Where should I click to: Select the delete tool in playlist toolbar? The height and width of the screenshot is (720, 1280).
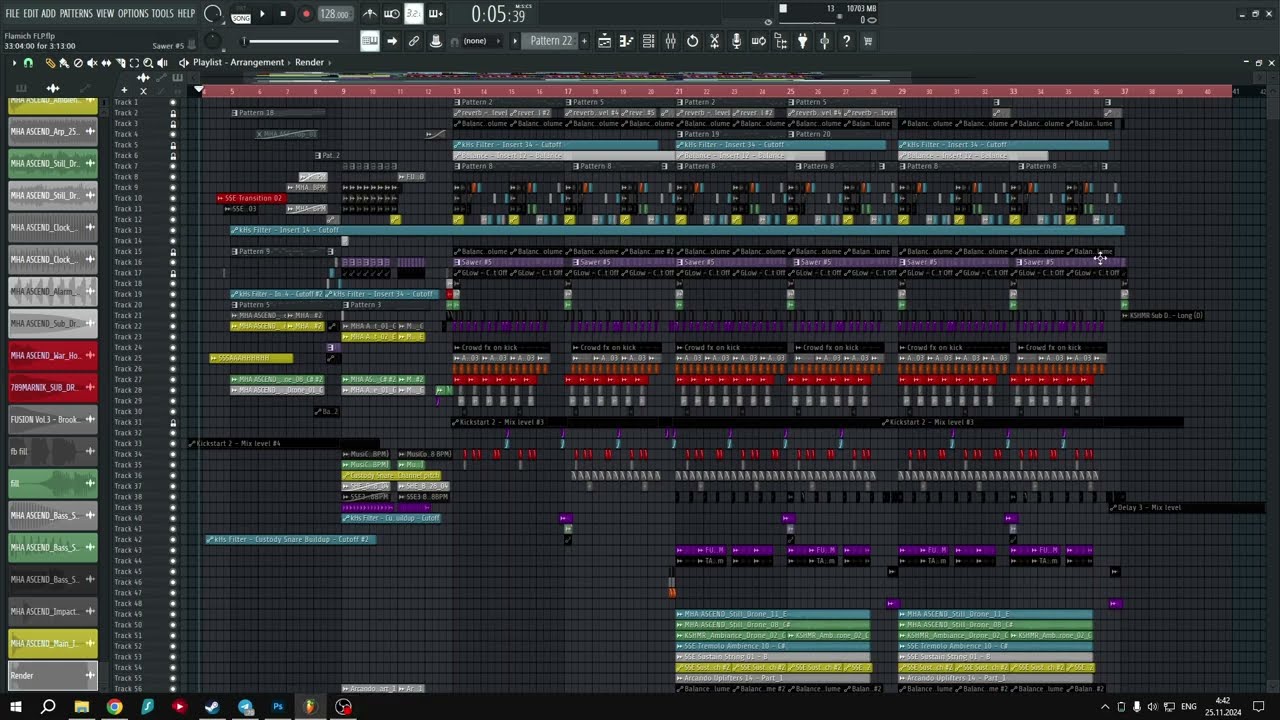[x=78, y=63]
